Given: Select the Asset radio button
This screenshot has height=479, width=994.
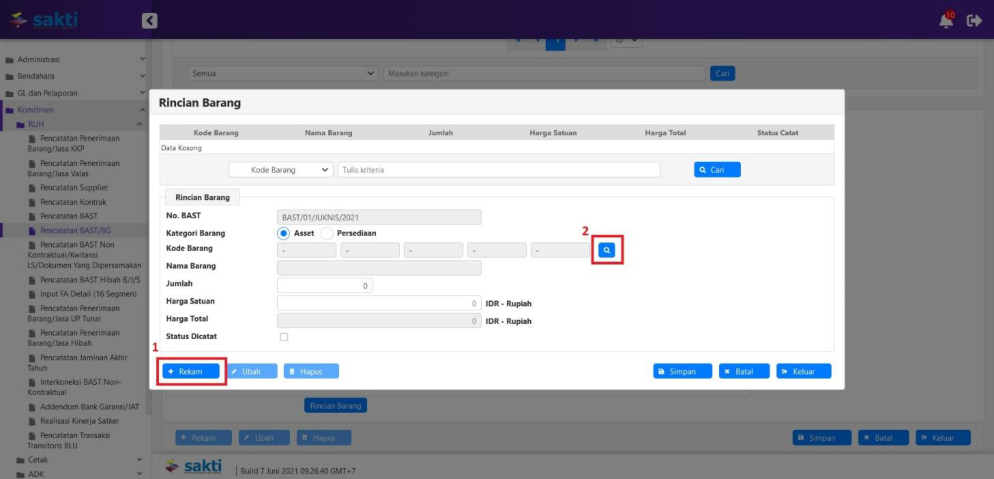Looking at the screenshot, I should click(284, 233).
